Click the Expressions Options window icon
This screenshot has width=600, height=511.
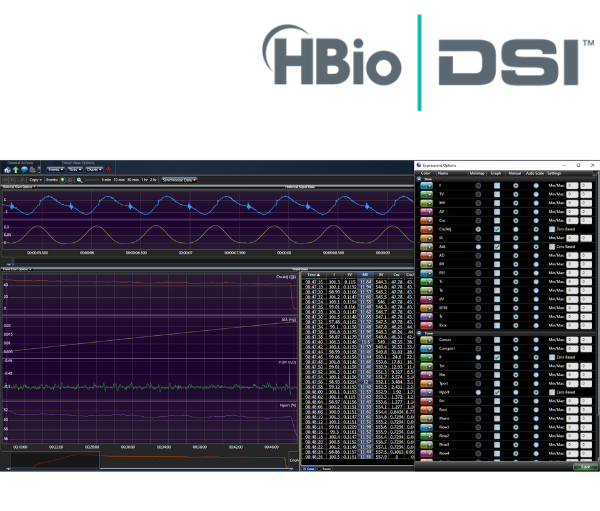point(420,165)
